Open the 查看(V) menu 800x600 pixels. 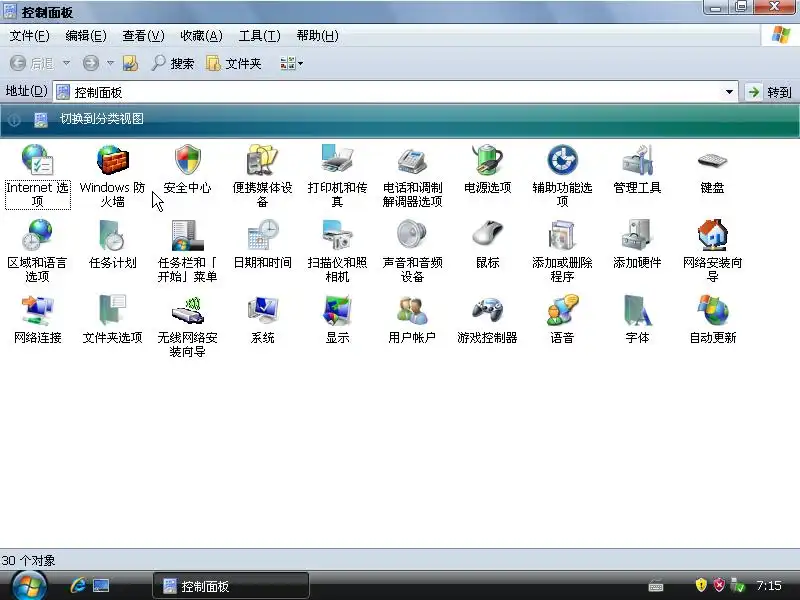coord(143,36)
